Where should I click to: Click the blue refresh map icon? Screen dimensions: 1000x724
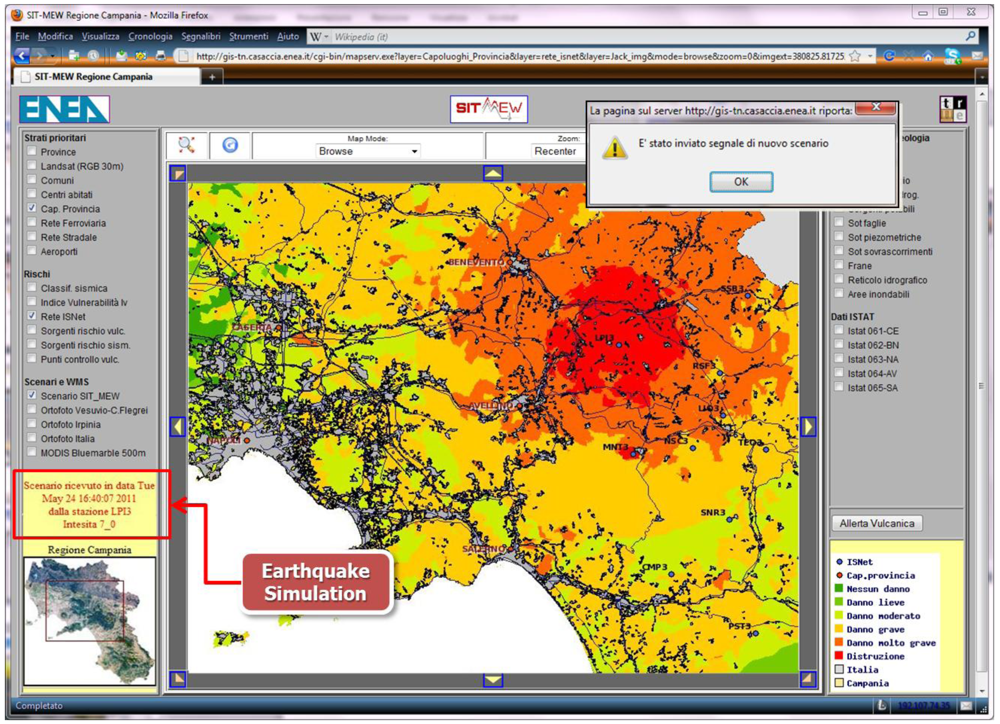point(230,145)
